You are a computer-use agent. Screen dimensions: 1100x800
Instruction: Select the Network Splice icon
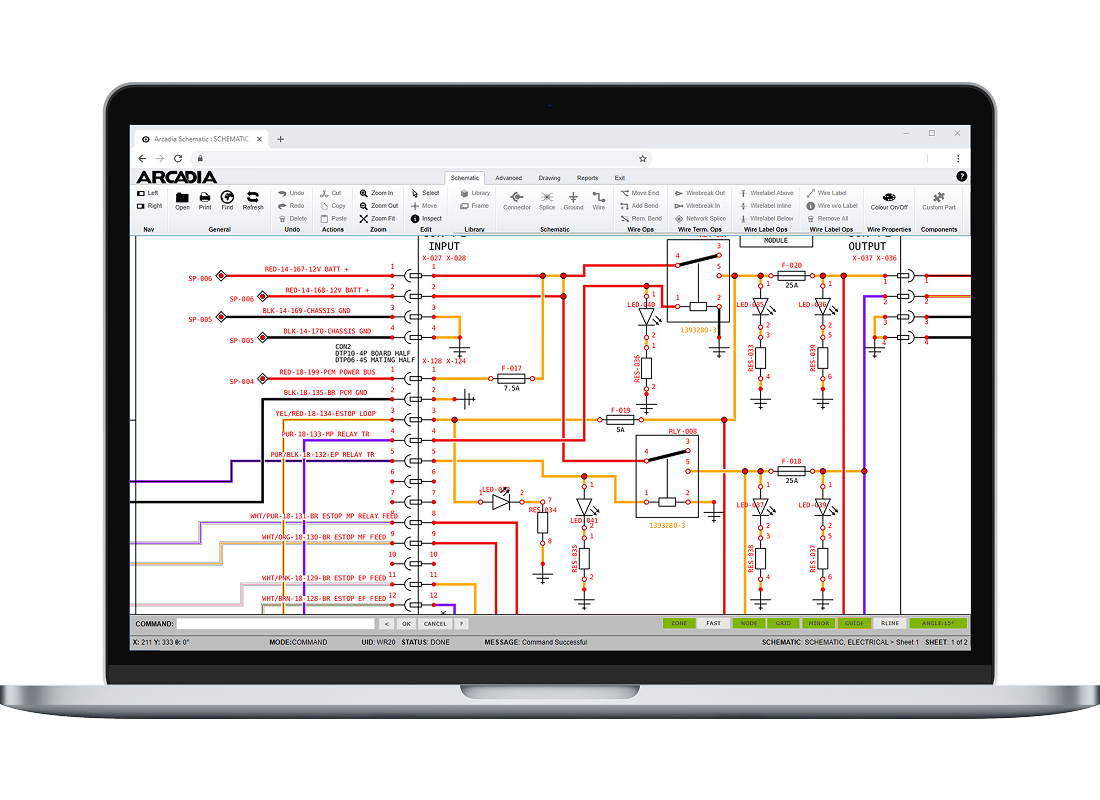[x=701, y=218]
